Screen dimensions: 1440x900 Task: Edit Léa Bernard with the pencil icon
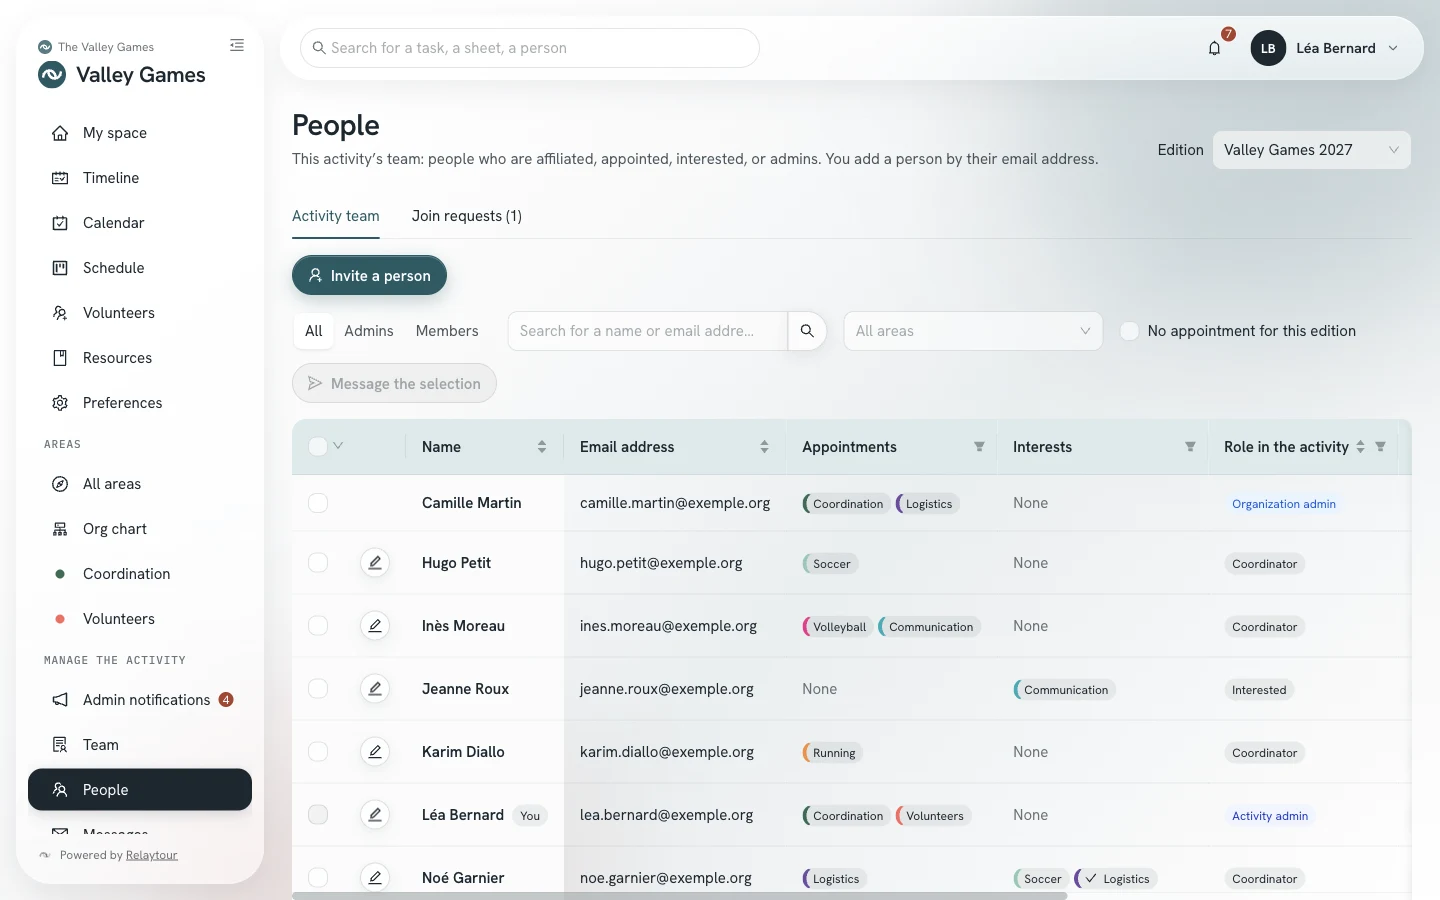[x=375, y=815]
